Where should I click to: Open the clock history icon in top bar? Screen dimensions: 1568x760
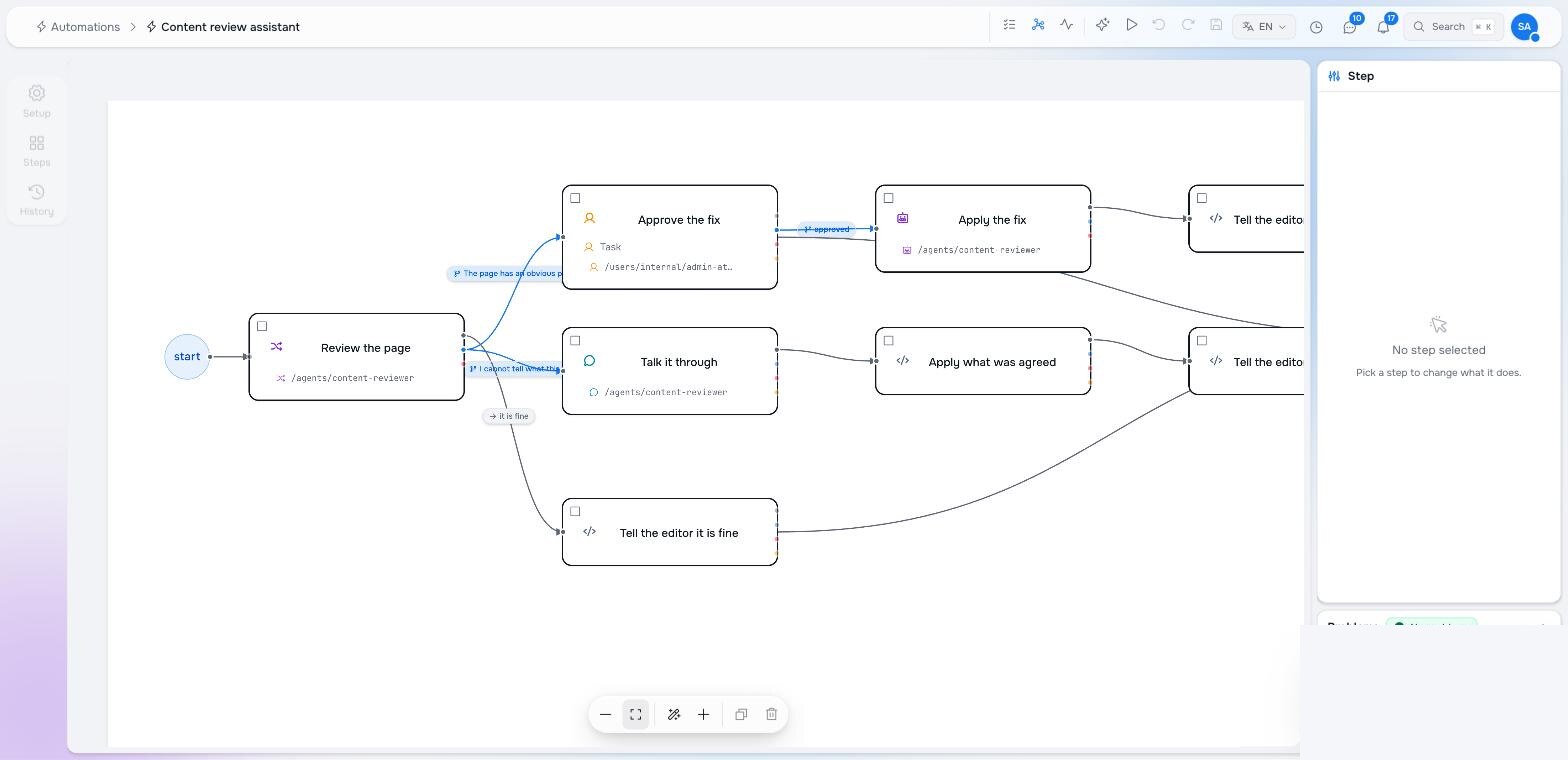click(x=1316, y=27)
